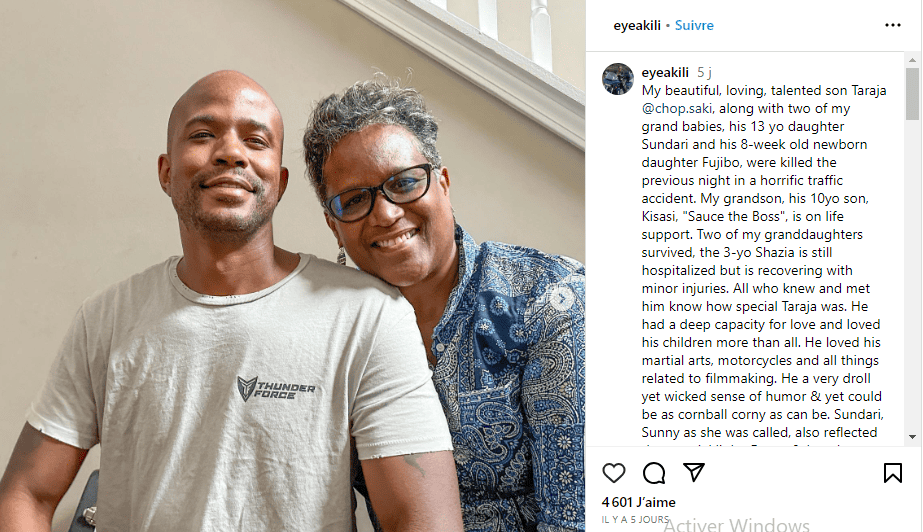Click the caption scrollbar down arrow
923x532 pixels.
(x=912, y=437)
